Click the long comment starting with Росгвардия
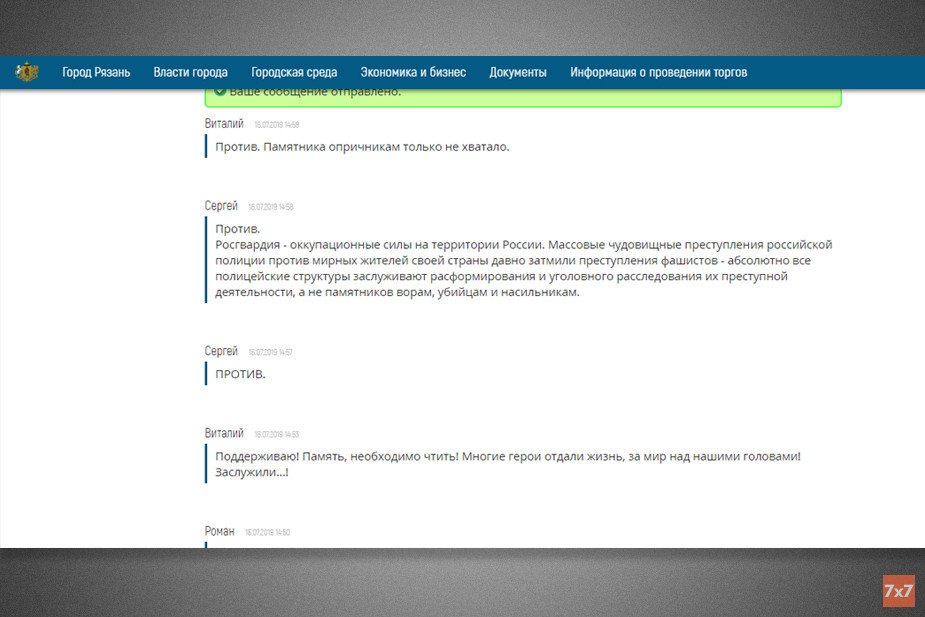925x617 pixels. (x=523, y=261)
